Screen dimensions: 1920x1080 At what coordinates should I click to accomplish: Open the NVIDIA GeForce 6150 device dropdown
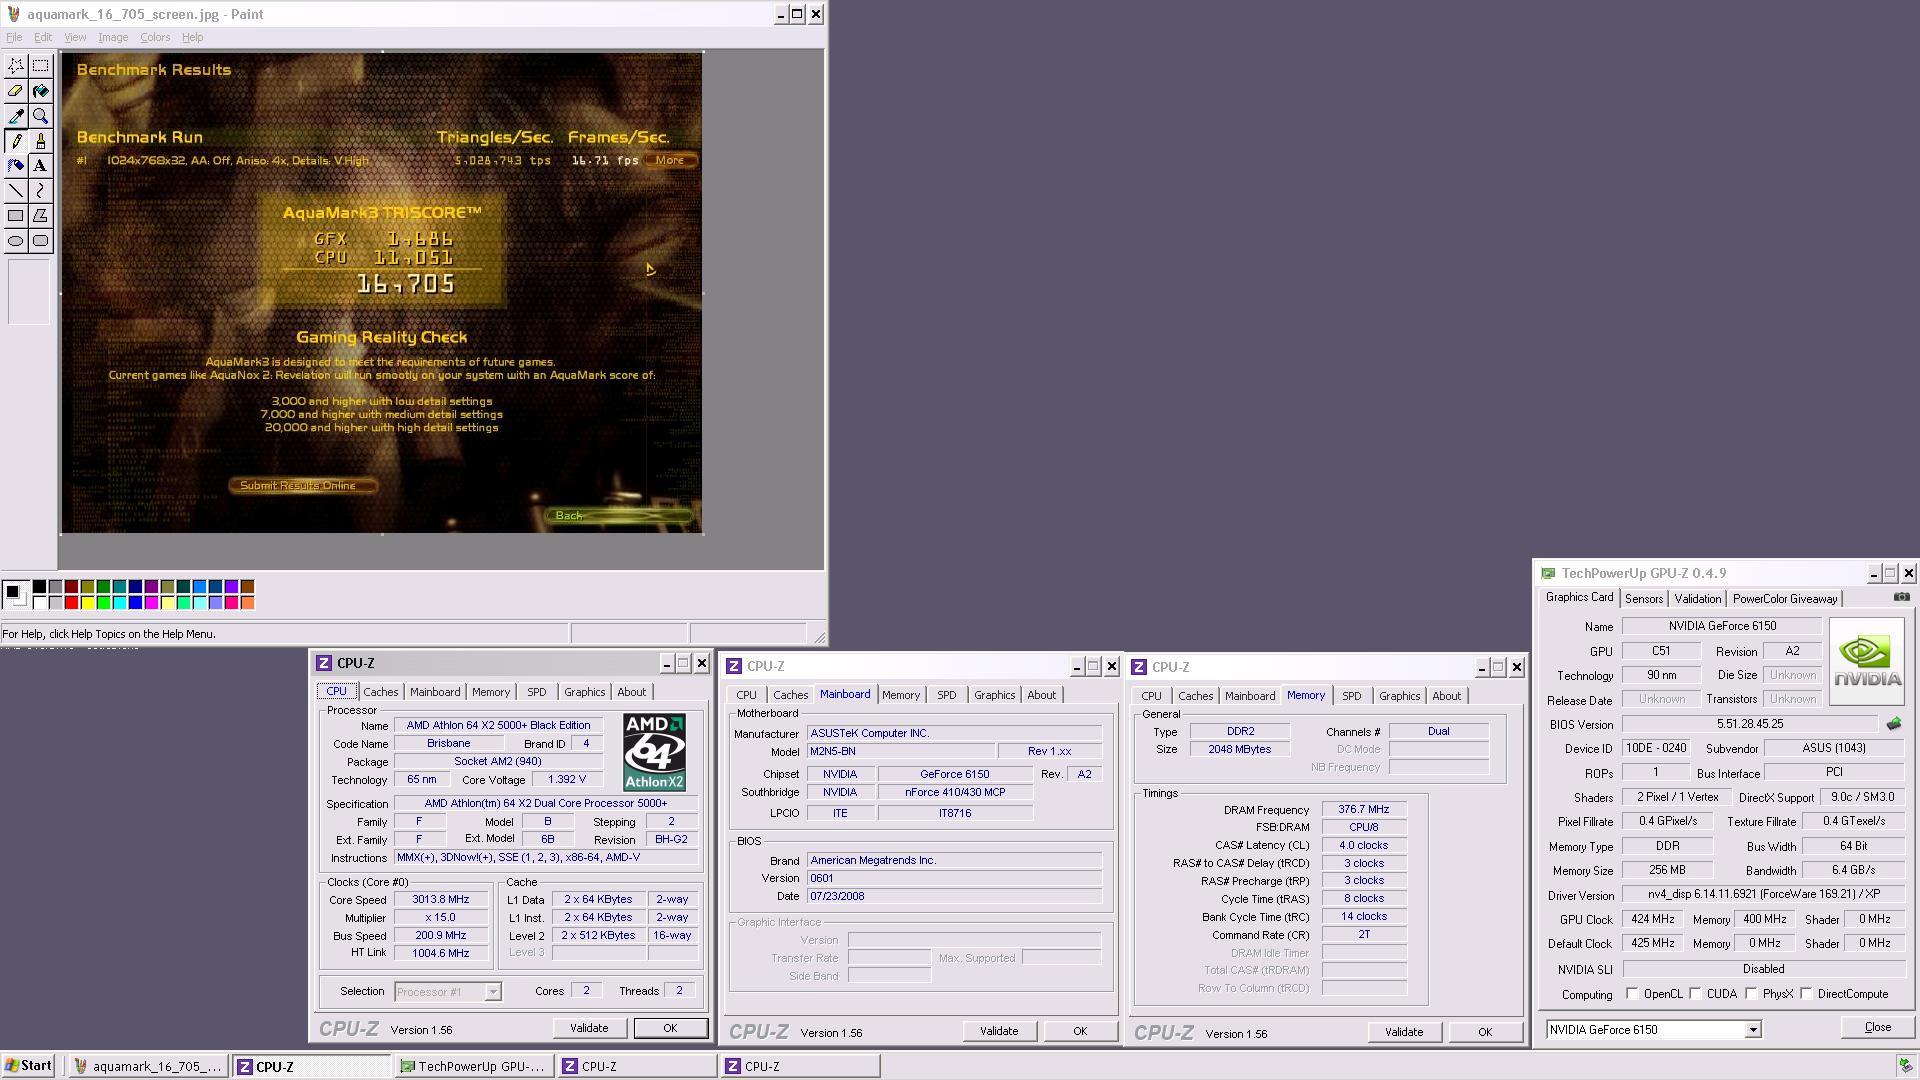point(1752,1030)
